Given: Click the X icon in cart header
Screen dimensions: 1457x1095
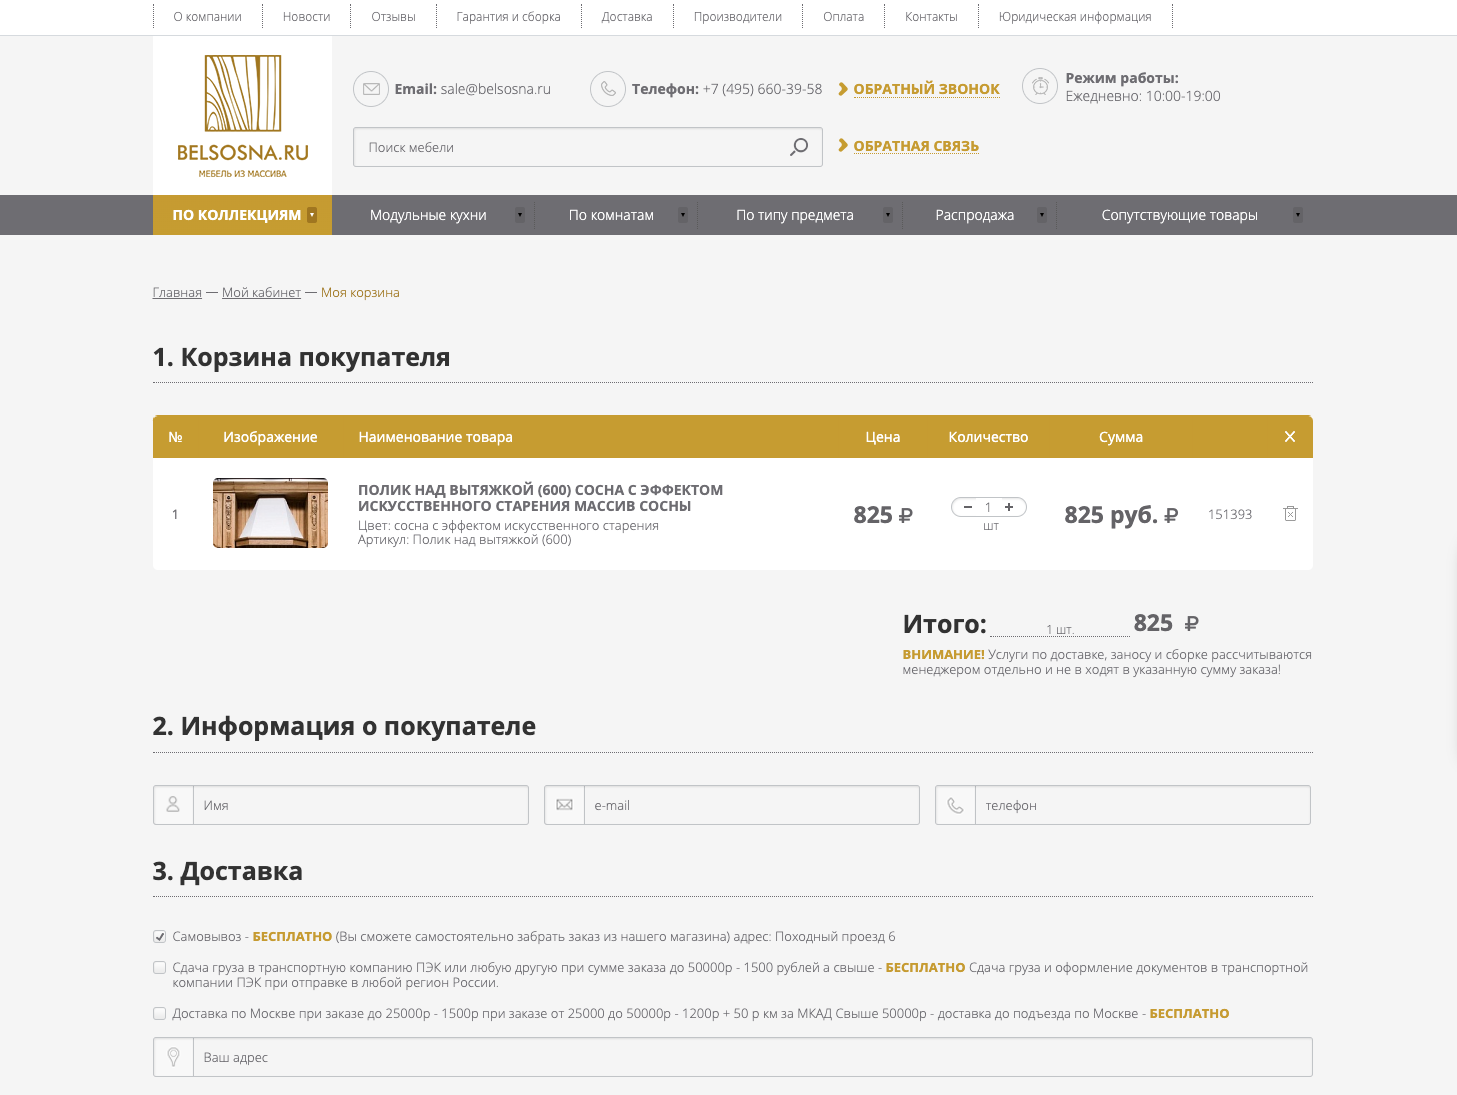Looking at the screenshot, I should [x=1289, y=437].
